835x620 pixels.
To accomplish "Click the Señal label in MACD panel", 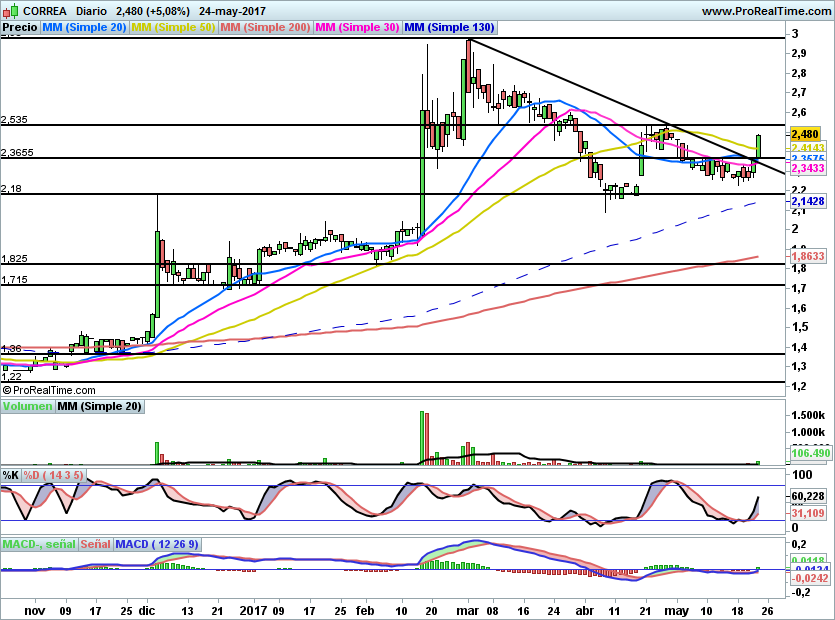I will coord(95,544).
